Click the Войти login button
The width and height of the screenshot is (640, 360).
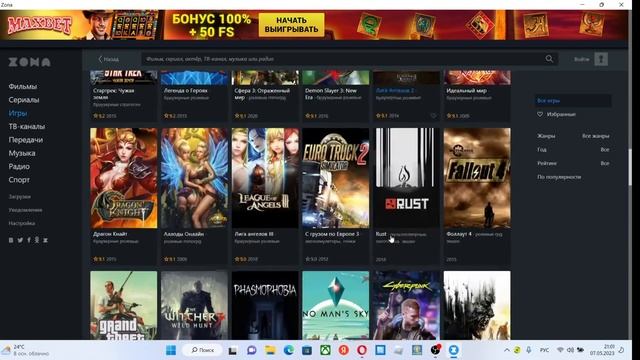coord(581,59)
